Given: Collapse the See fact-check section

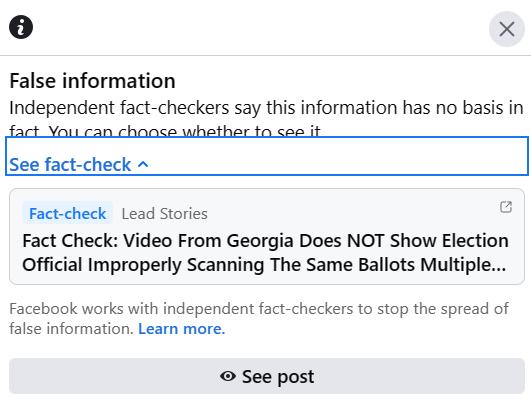Looking at the screenshot, I should pyautogui.click(x=267, y=156).
